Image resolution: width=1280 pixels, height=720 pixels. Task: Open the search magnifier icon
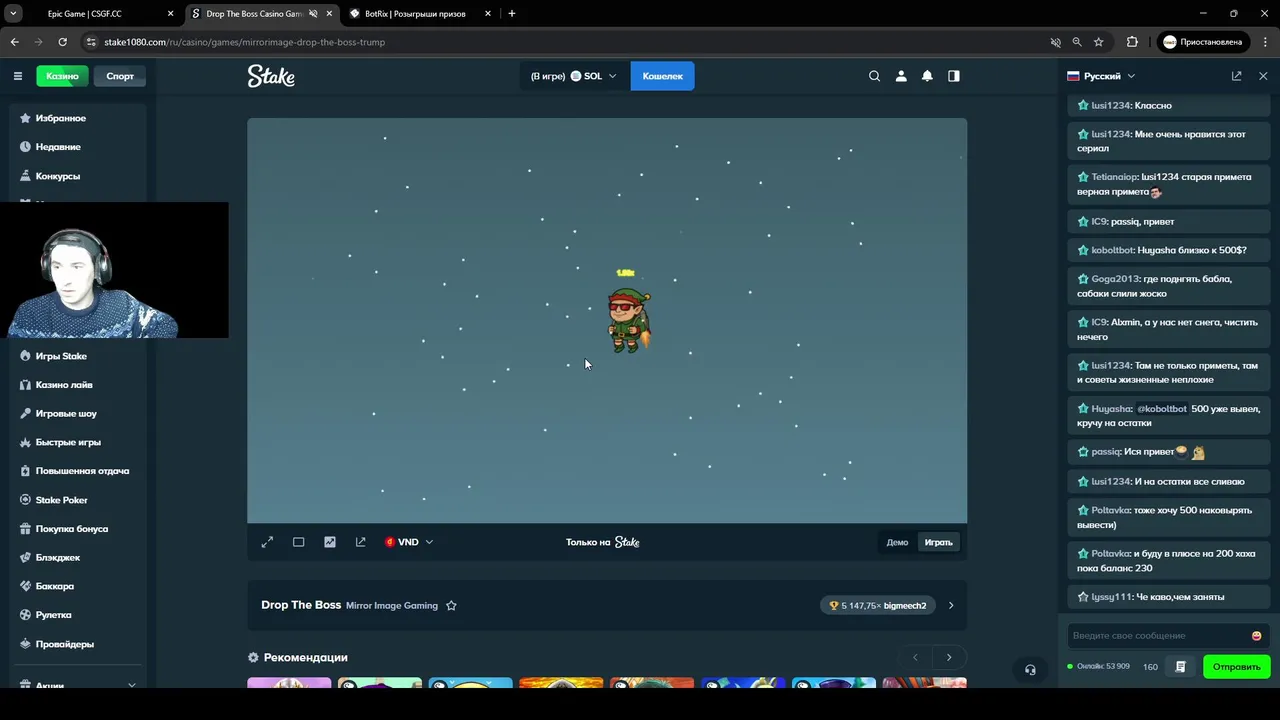click(x=875, y=76)
